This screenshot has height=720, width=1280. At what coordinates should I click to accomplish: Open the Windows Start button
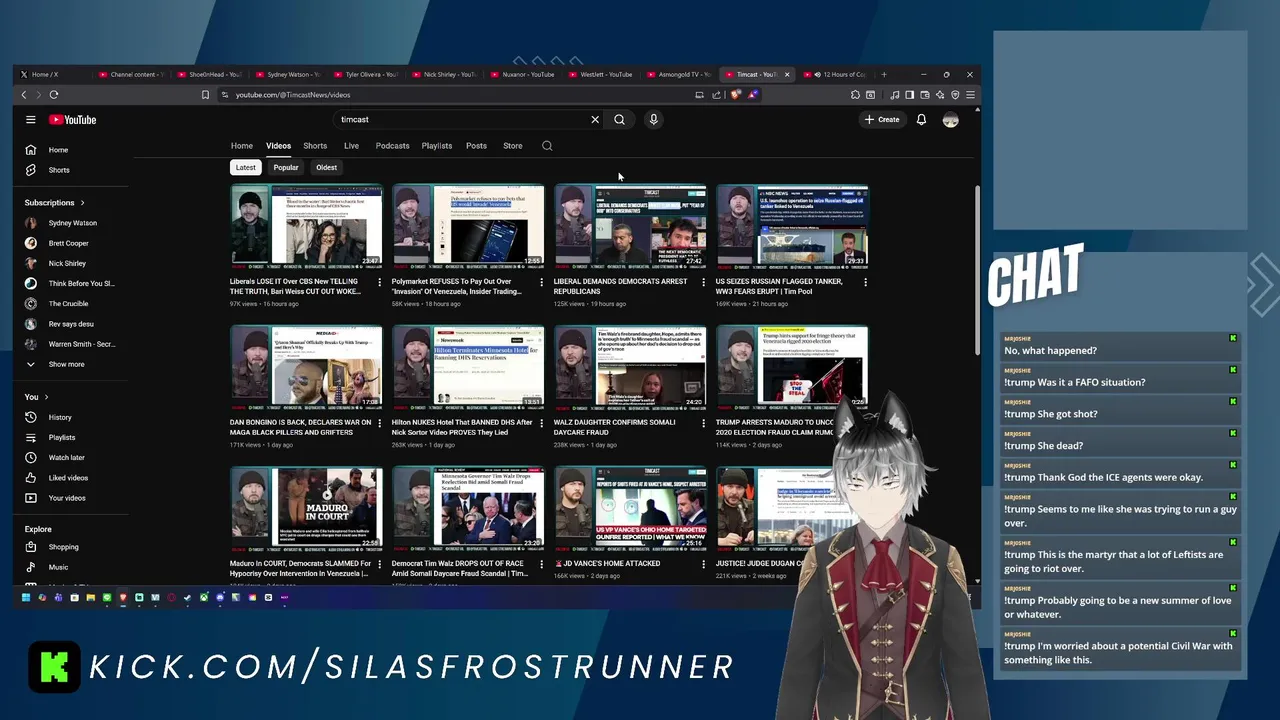(25, 598)
